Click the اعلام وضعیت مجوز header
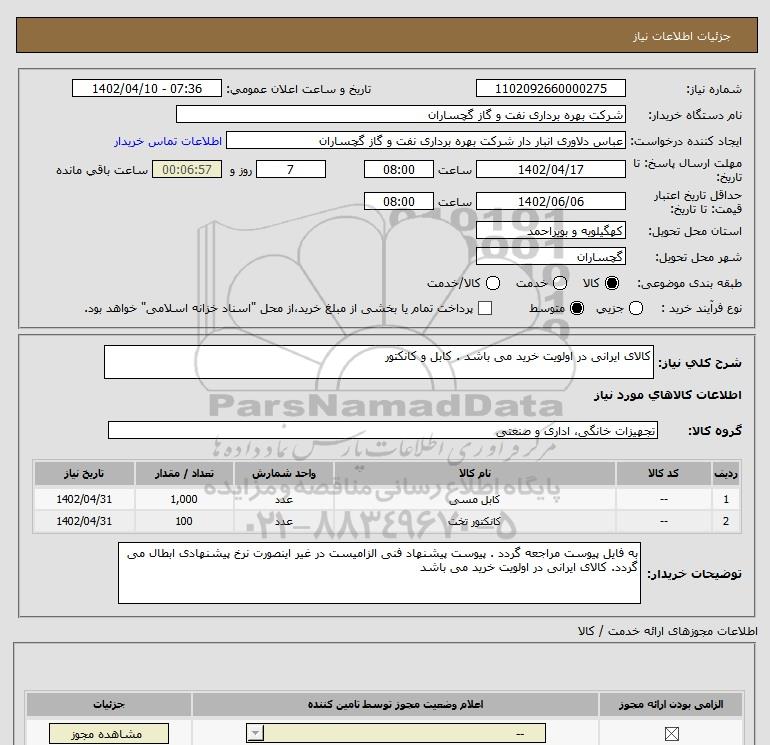Screen dimensions: 770x745 (395, 705)
